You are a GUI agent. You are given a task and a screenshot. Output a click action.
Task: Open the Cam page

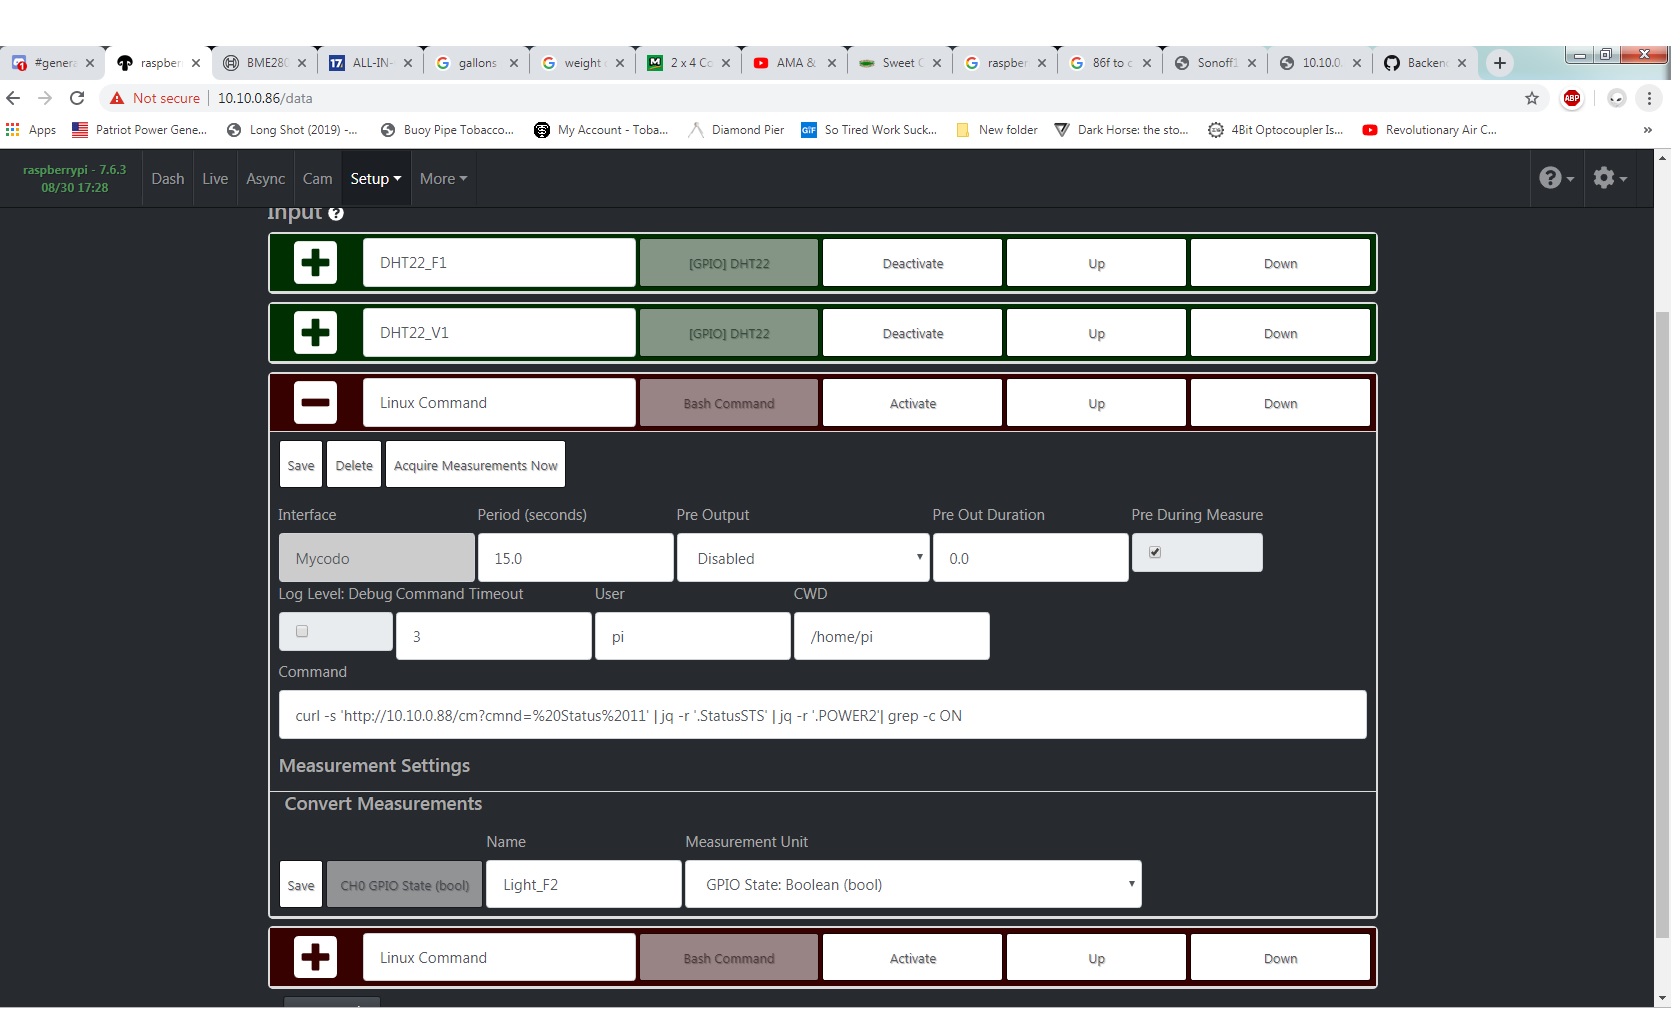click(x=317, y=179)
